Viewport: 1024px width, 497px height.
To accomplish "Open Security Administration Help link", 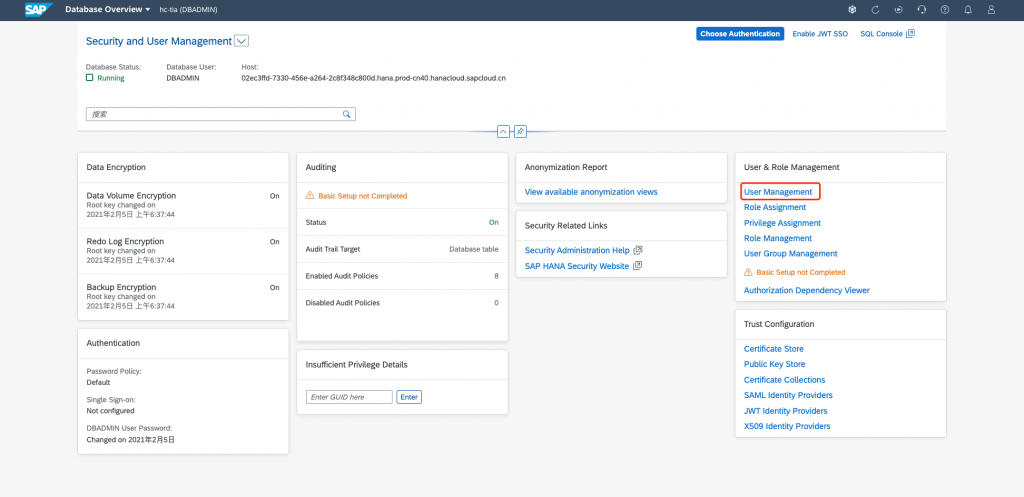I will [577, 250].
